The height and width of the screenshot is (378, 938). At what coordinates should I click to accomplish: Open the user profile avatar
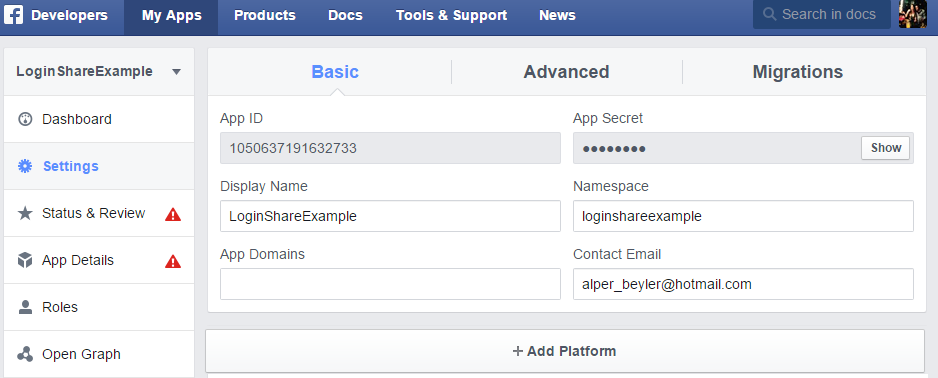coord(913,14)
